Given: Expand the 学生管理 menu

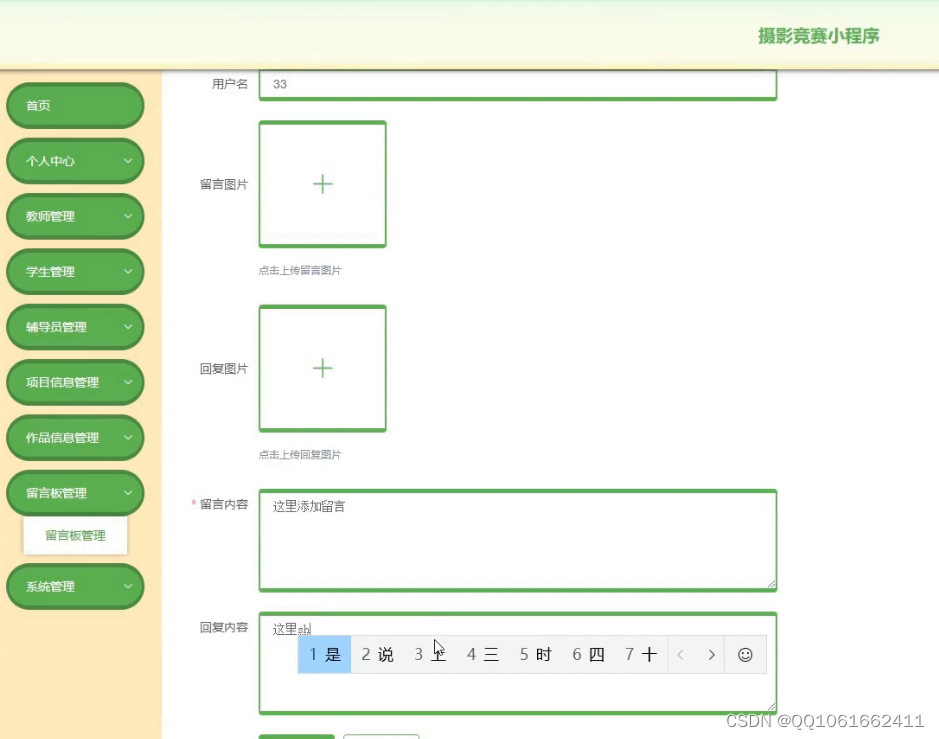Looking at the screenshot, I should pos(74,271).
